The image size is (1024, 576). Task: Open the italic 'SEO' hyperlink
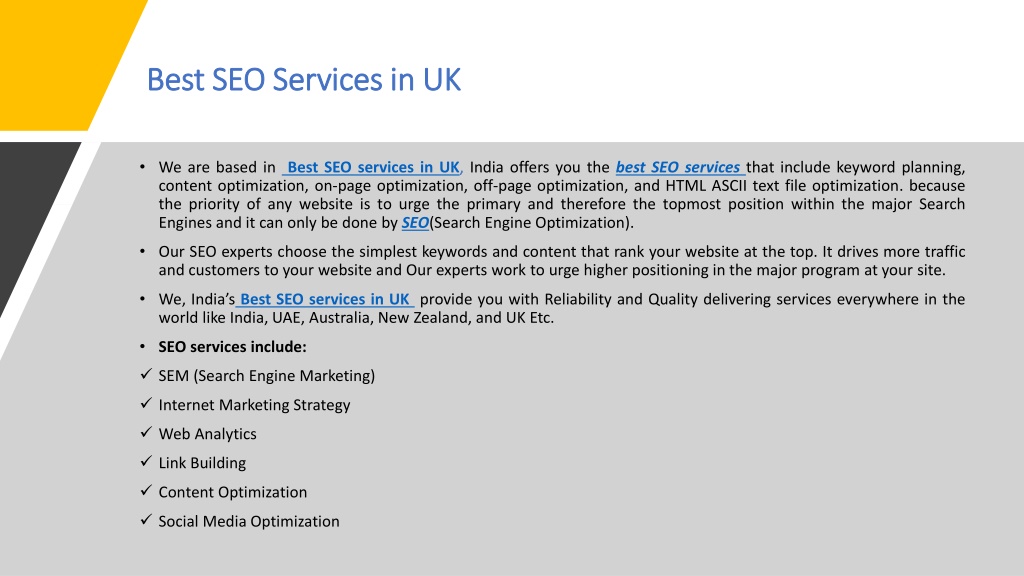(415, 223)
